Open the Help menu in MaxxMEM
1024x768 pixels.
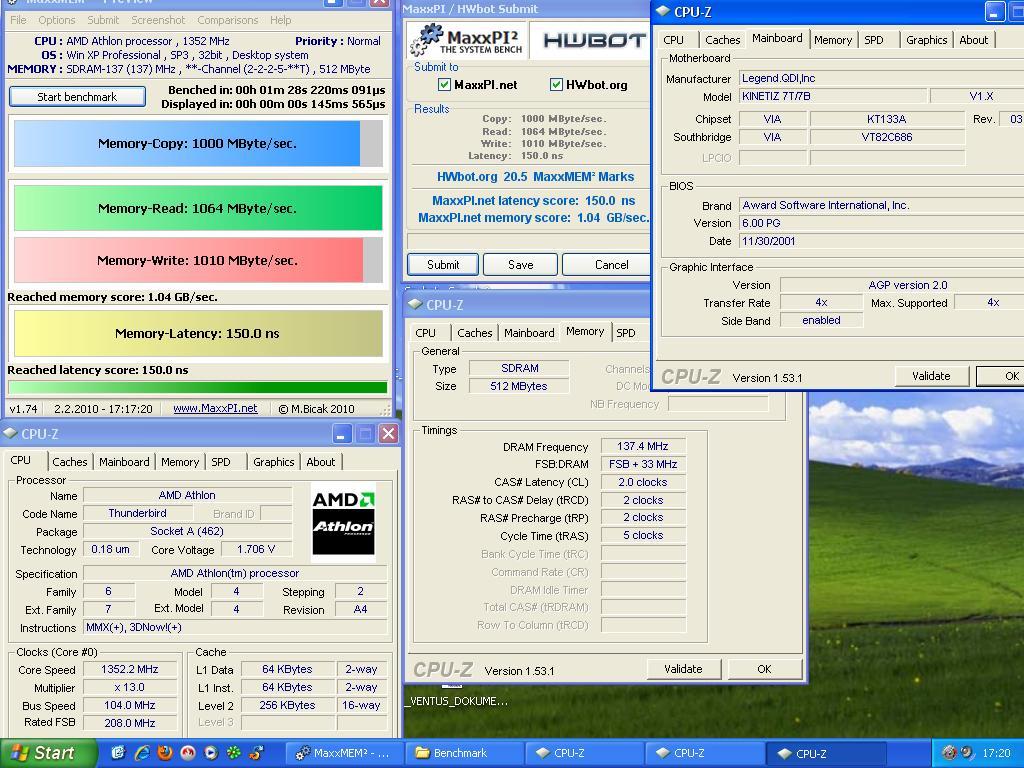click(x=281, y=20)
